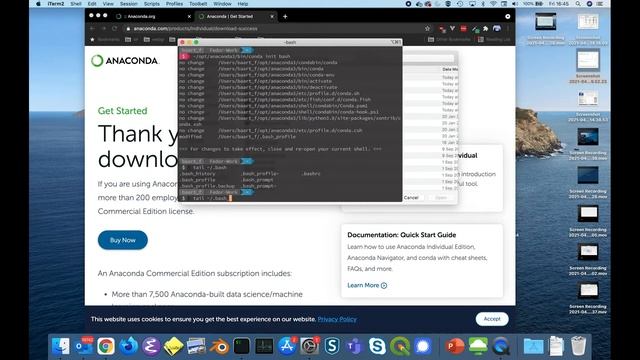
Task: Accept the cookies banner
Action: coord(492,319)
